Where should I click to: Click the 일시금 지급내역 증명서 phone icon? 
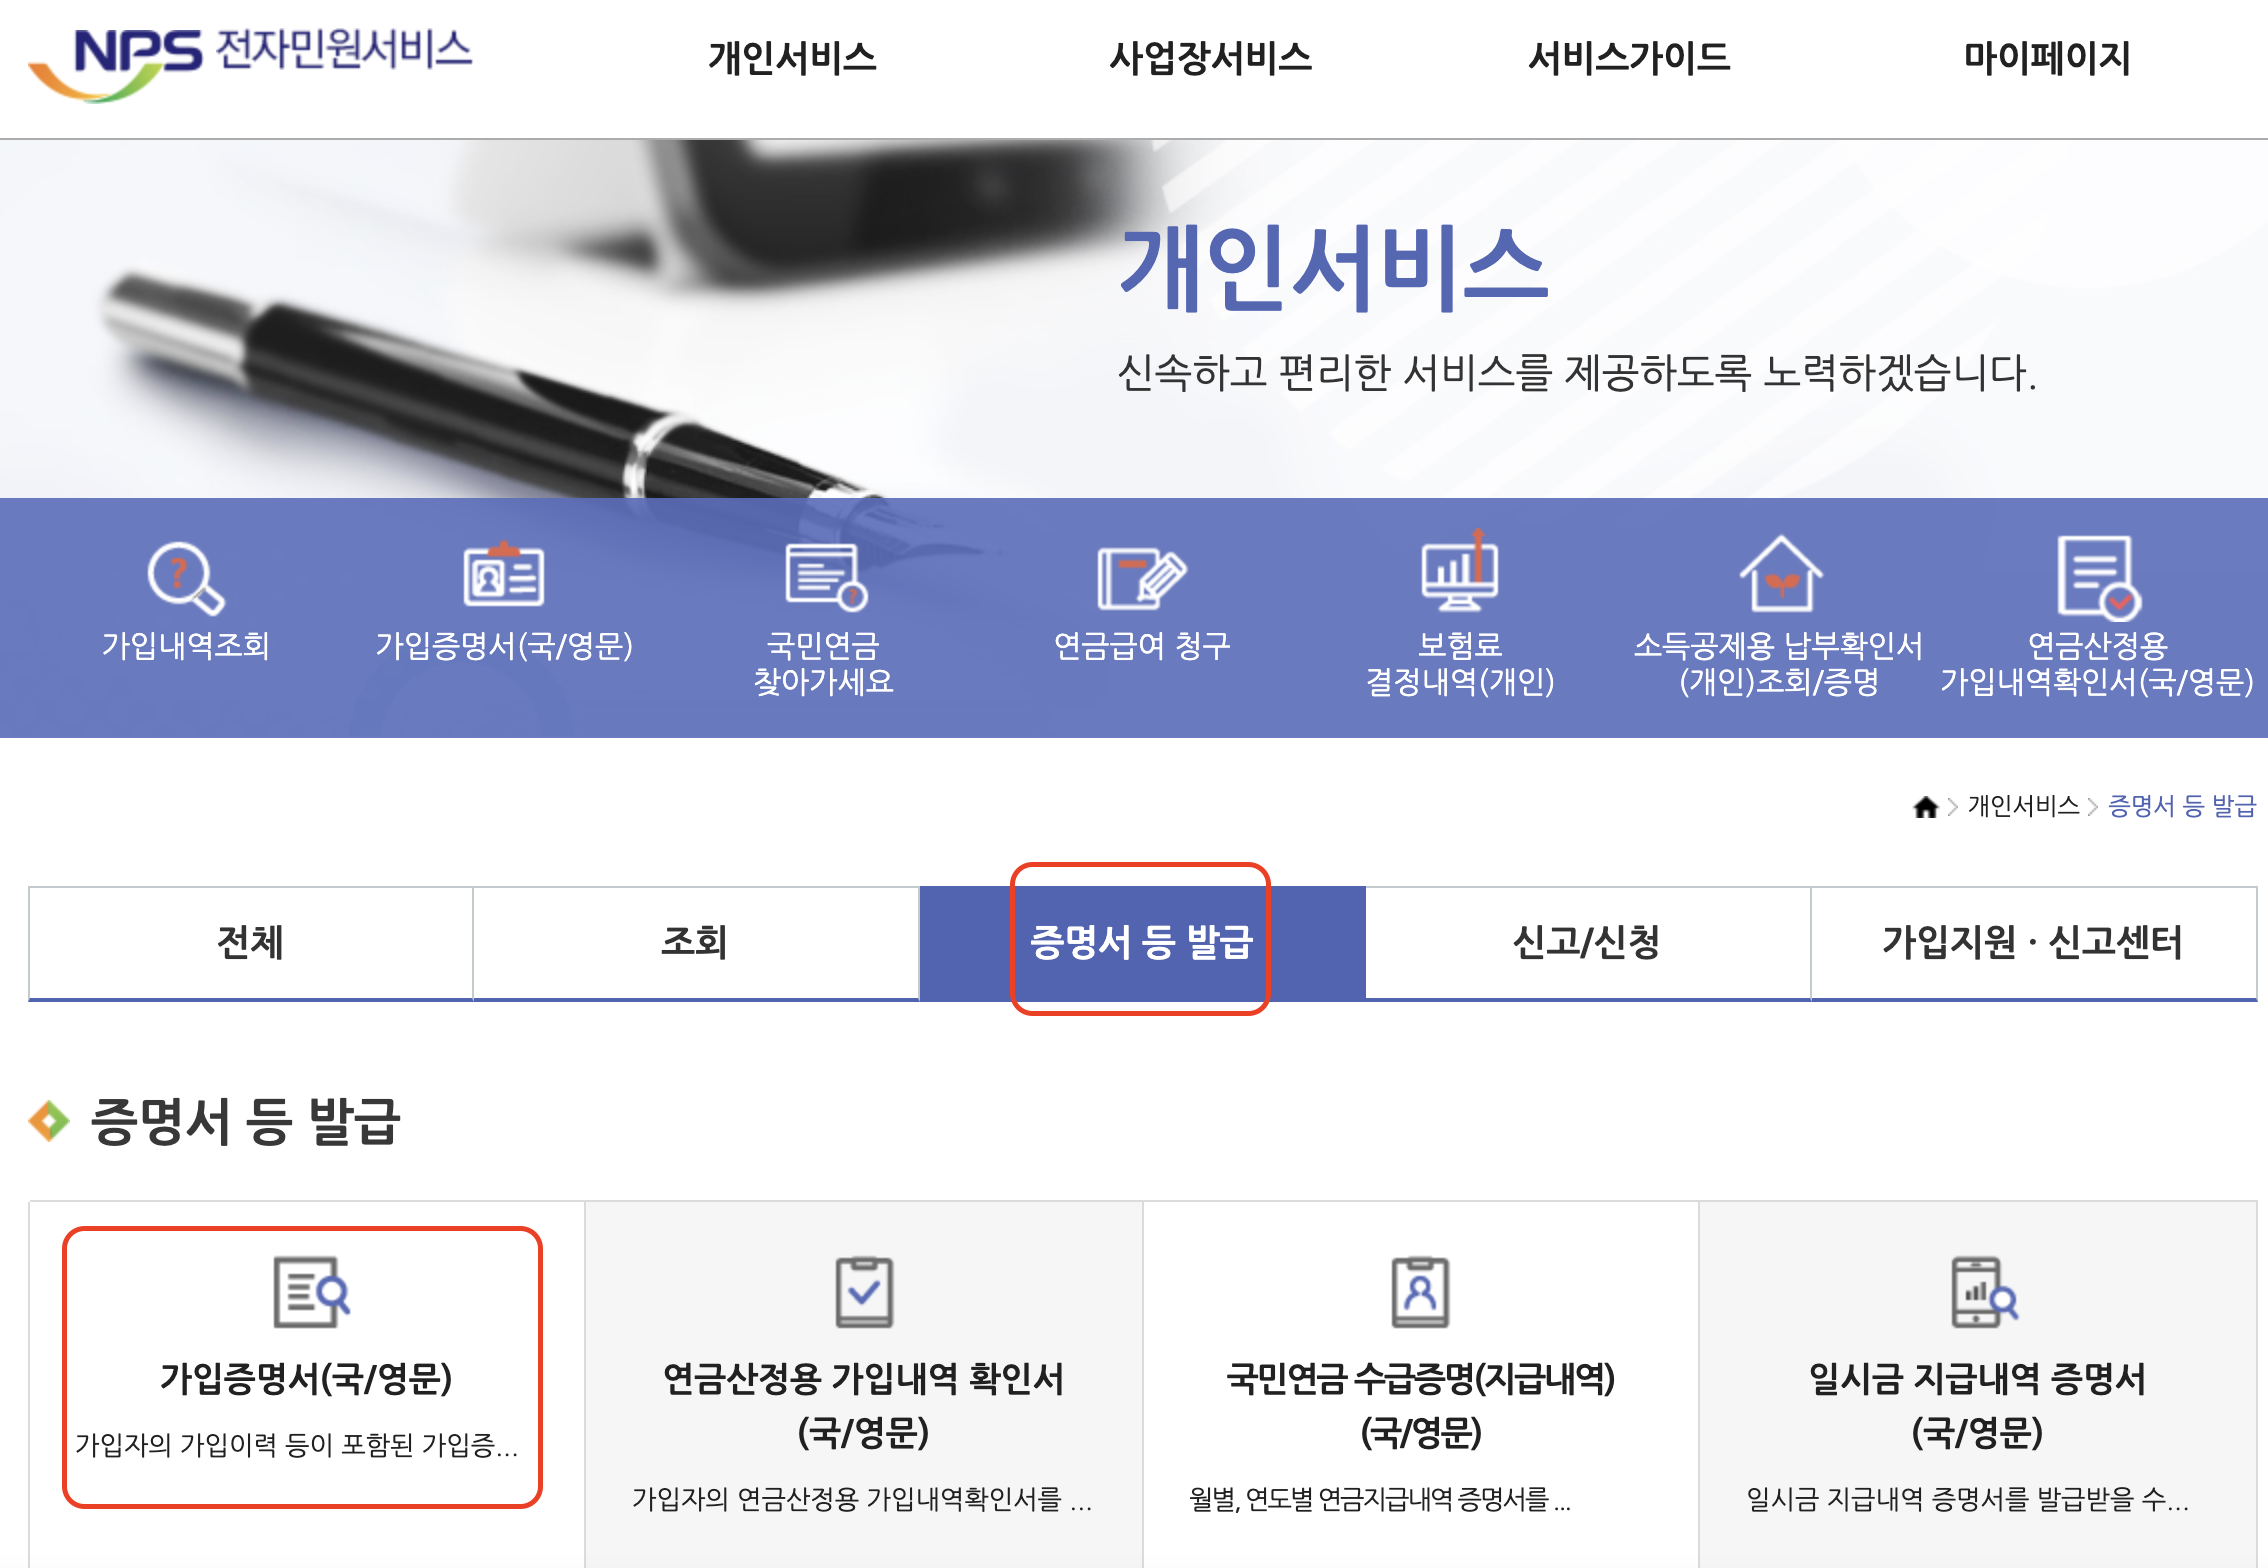tap(1984, 1292)
